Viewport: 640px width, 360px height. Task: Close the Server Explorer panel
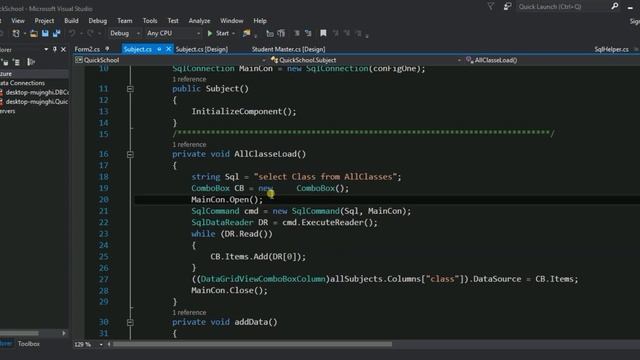(x=63, y=49)
